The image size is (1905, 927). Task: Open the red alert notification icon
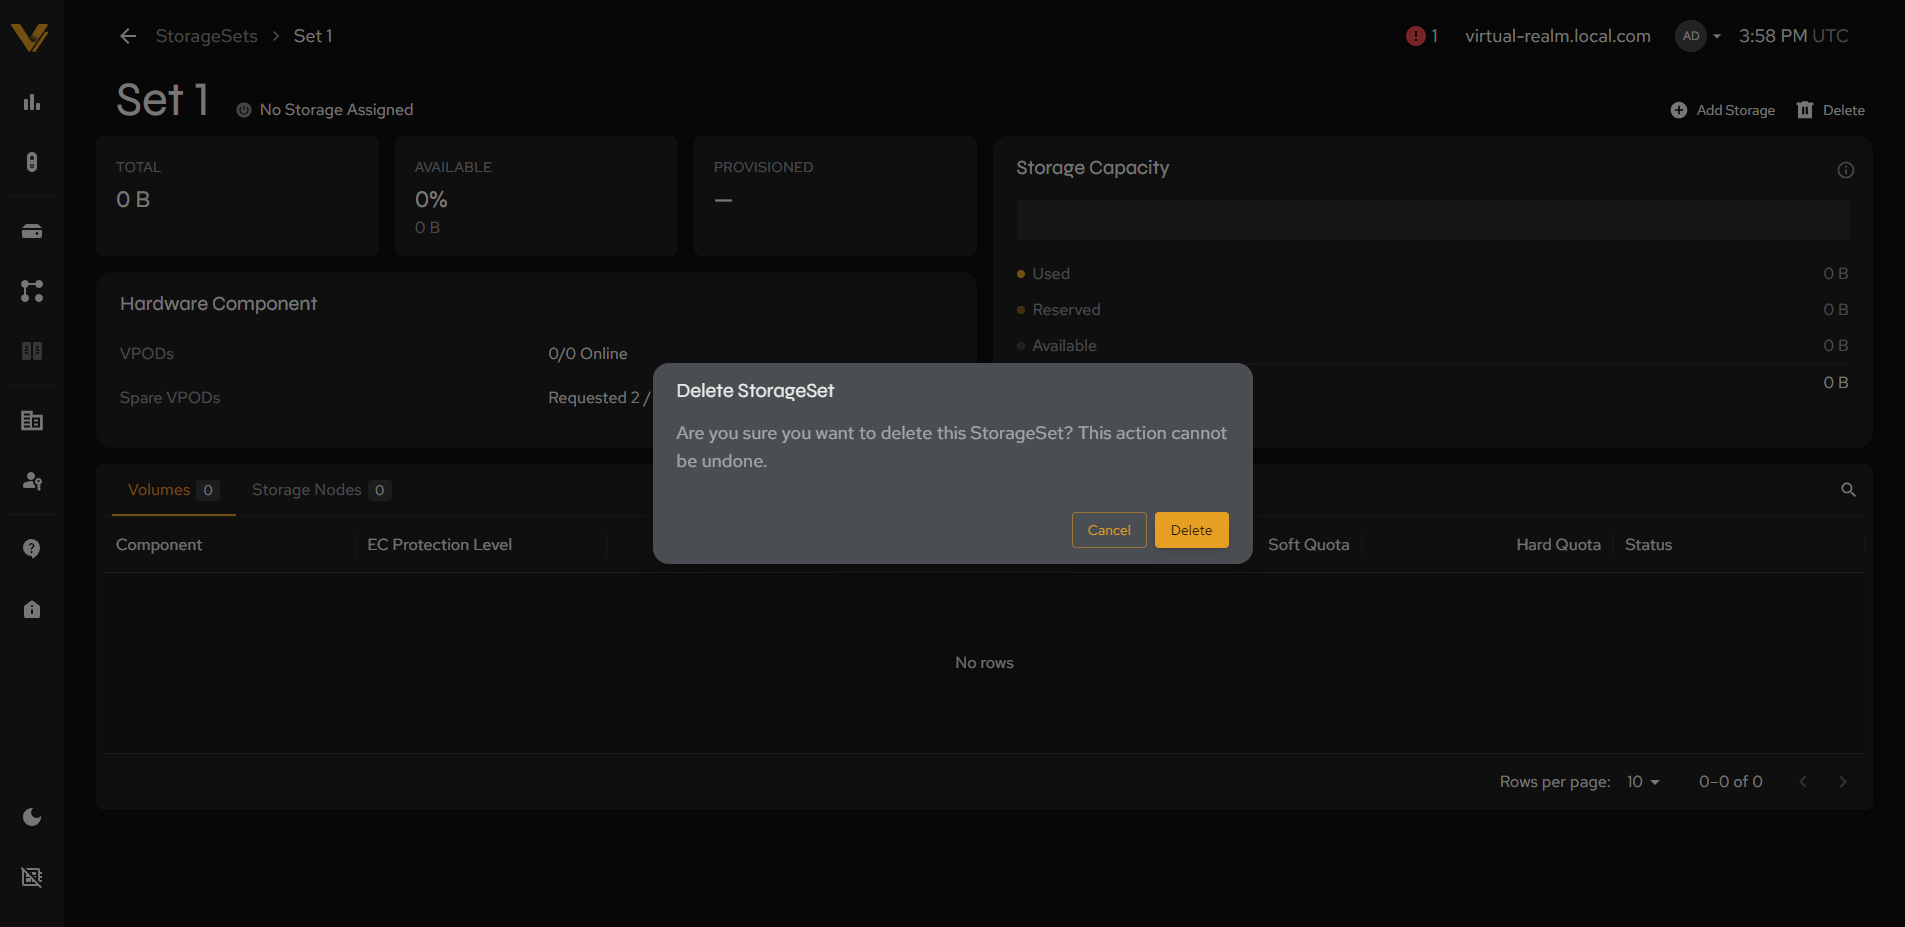(x=1415, y=36)
